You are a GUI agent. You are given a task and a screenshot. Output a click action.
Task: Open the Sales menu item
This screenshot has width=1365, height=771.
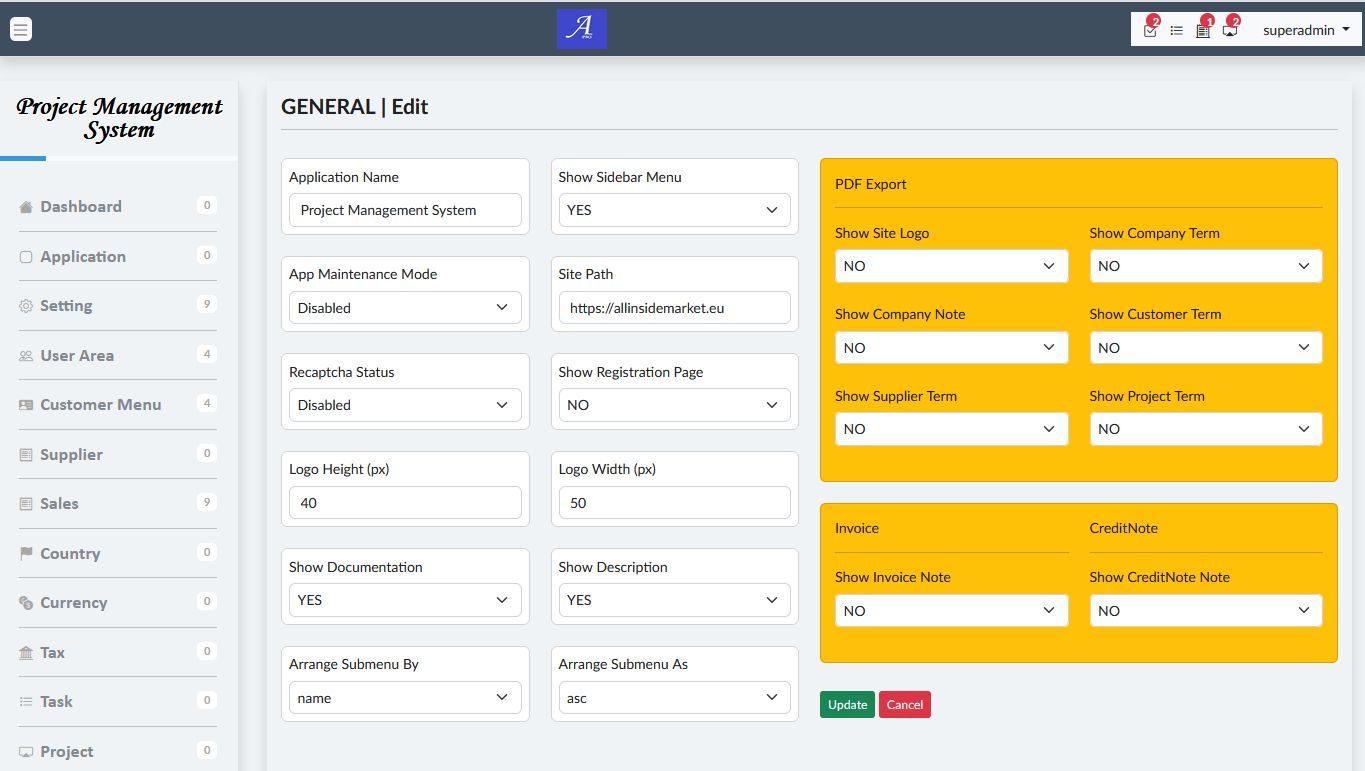pos(118,504)
